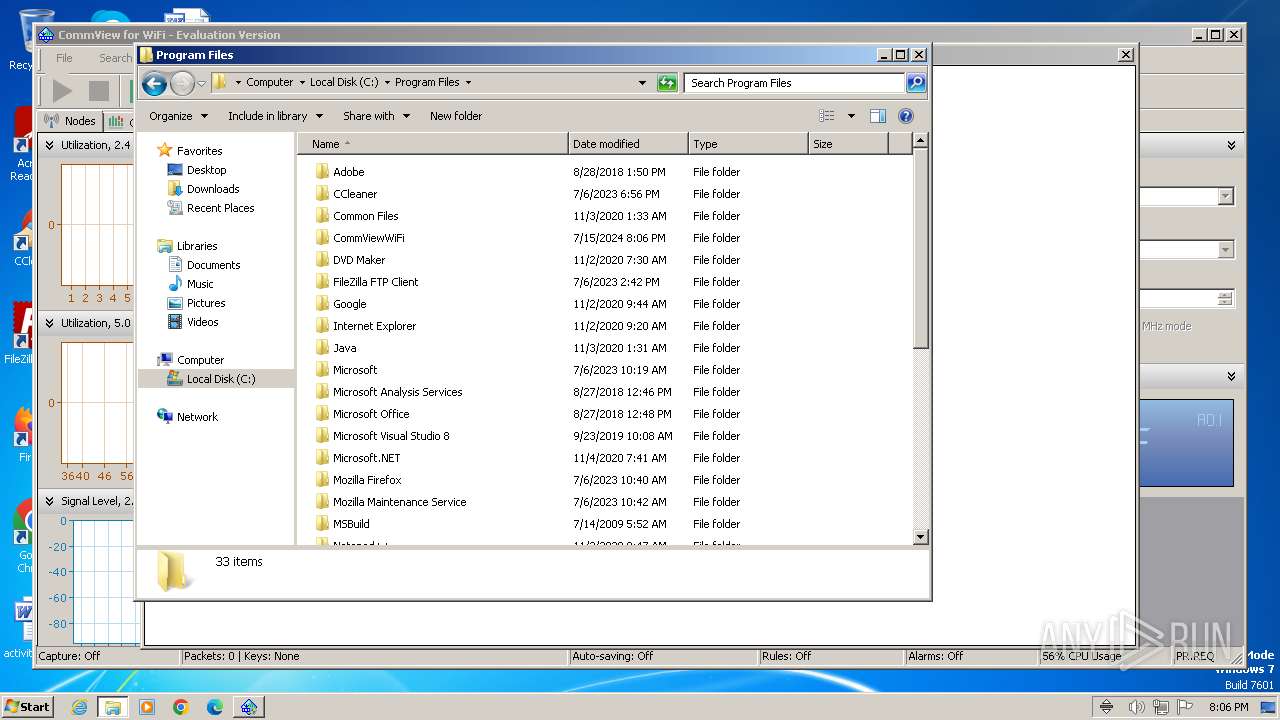The width and height of the screenshot is (1280, 720).
Task: Click the Forward navigation arrow in Explorer
Action: click(182, 83)
